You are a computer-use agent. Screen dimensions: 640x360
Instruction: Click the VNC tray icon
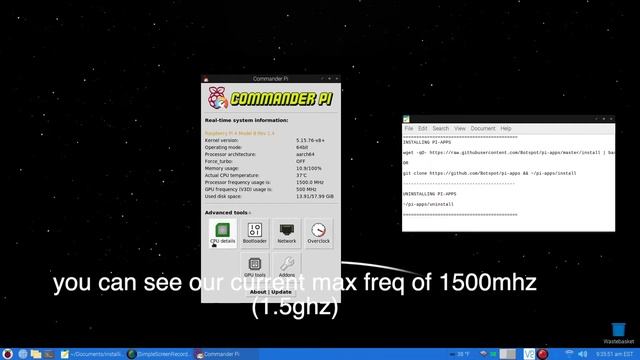pyautogui.click(x=529, y=354)
